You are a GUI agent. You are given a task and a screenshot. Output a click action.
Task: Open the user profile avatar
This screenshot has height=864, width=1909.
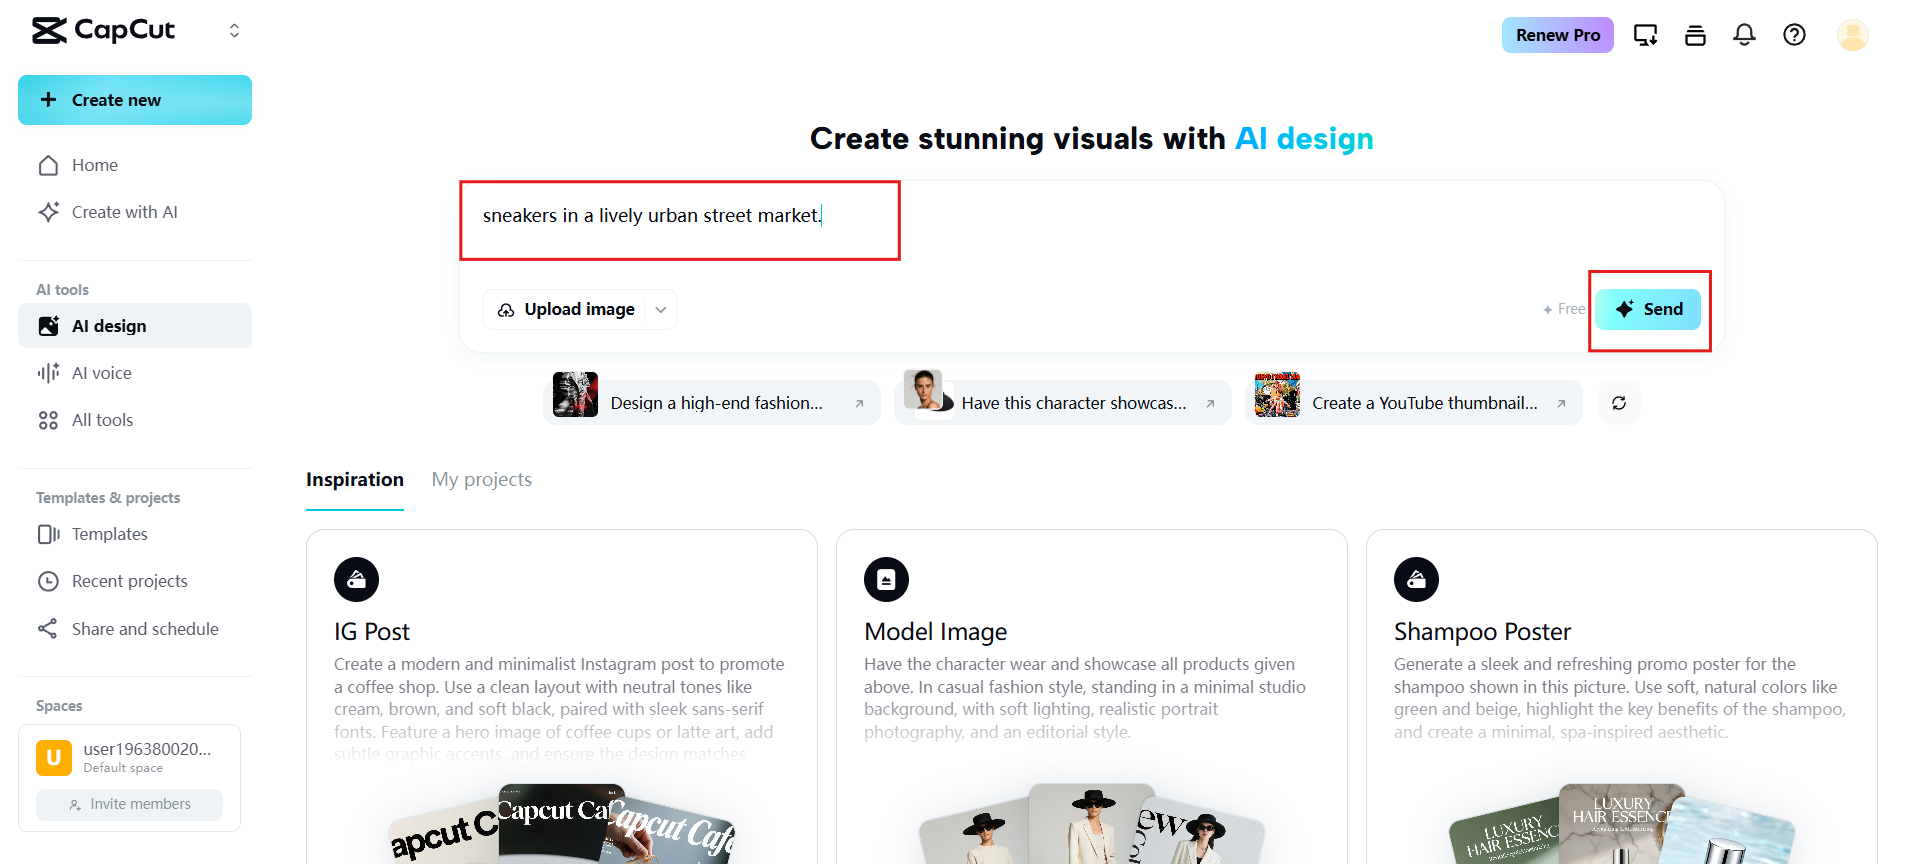[1852, 35]
